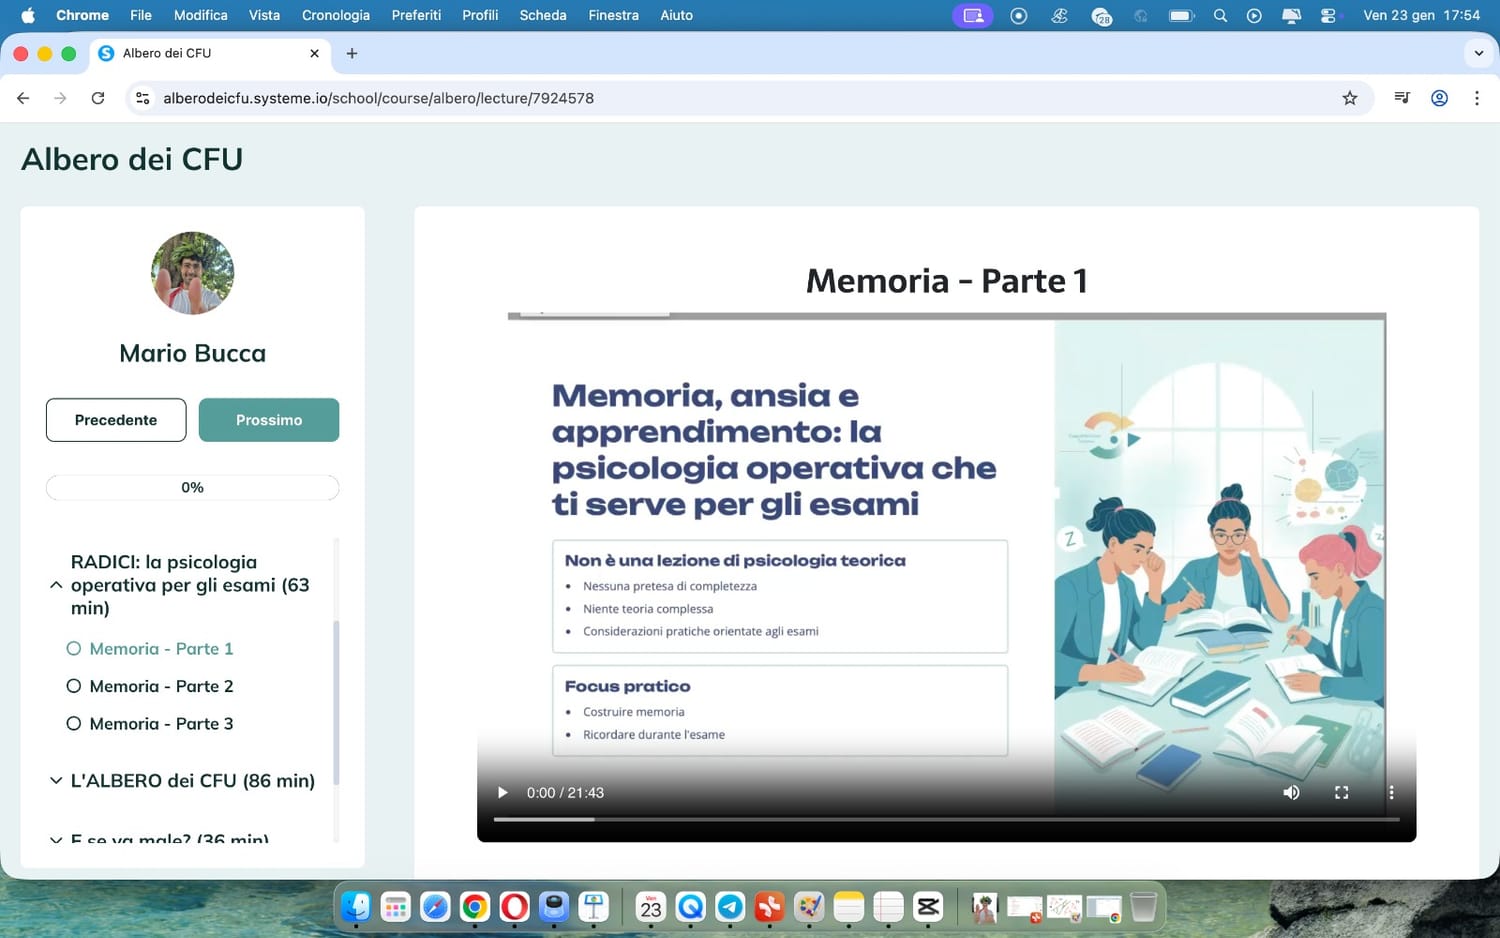Open the Scheda menu
Screen dimensions: 1500x938
coord(543,15)
